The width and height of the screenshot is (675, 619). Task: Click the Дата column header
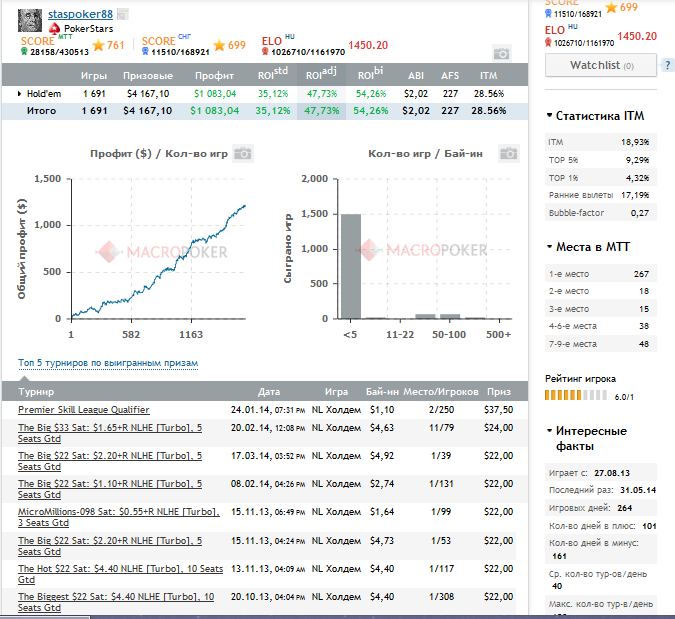tap(269, 392)
